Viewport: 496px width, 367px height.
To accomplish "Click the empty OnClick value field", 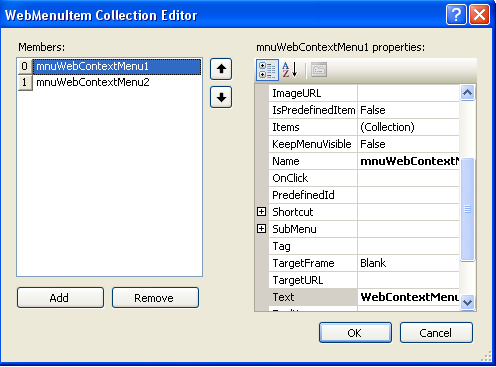I will 409,178.
